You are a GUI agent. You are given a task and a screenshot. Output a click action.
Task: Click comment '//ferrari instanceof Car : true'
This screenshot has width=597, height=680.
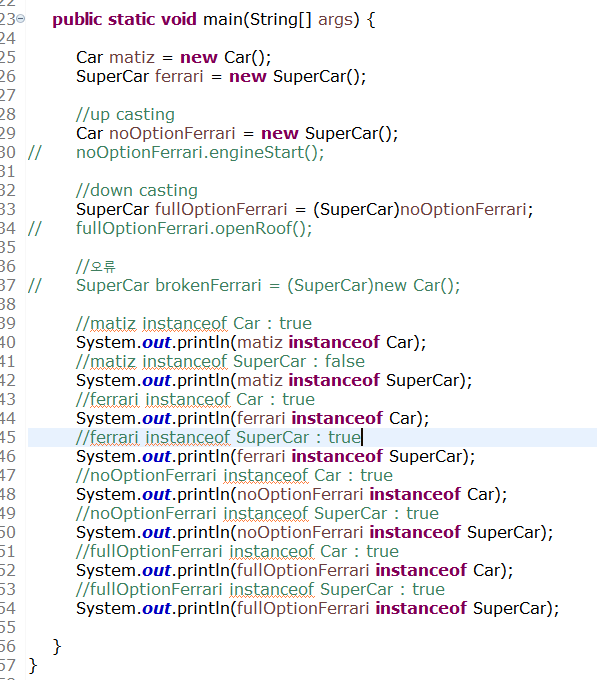click(196, 399)
